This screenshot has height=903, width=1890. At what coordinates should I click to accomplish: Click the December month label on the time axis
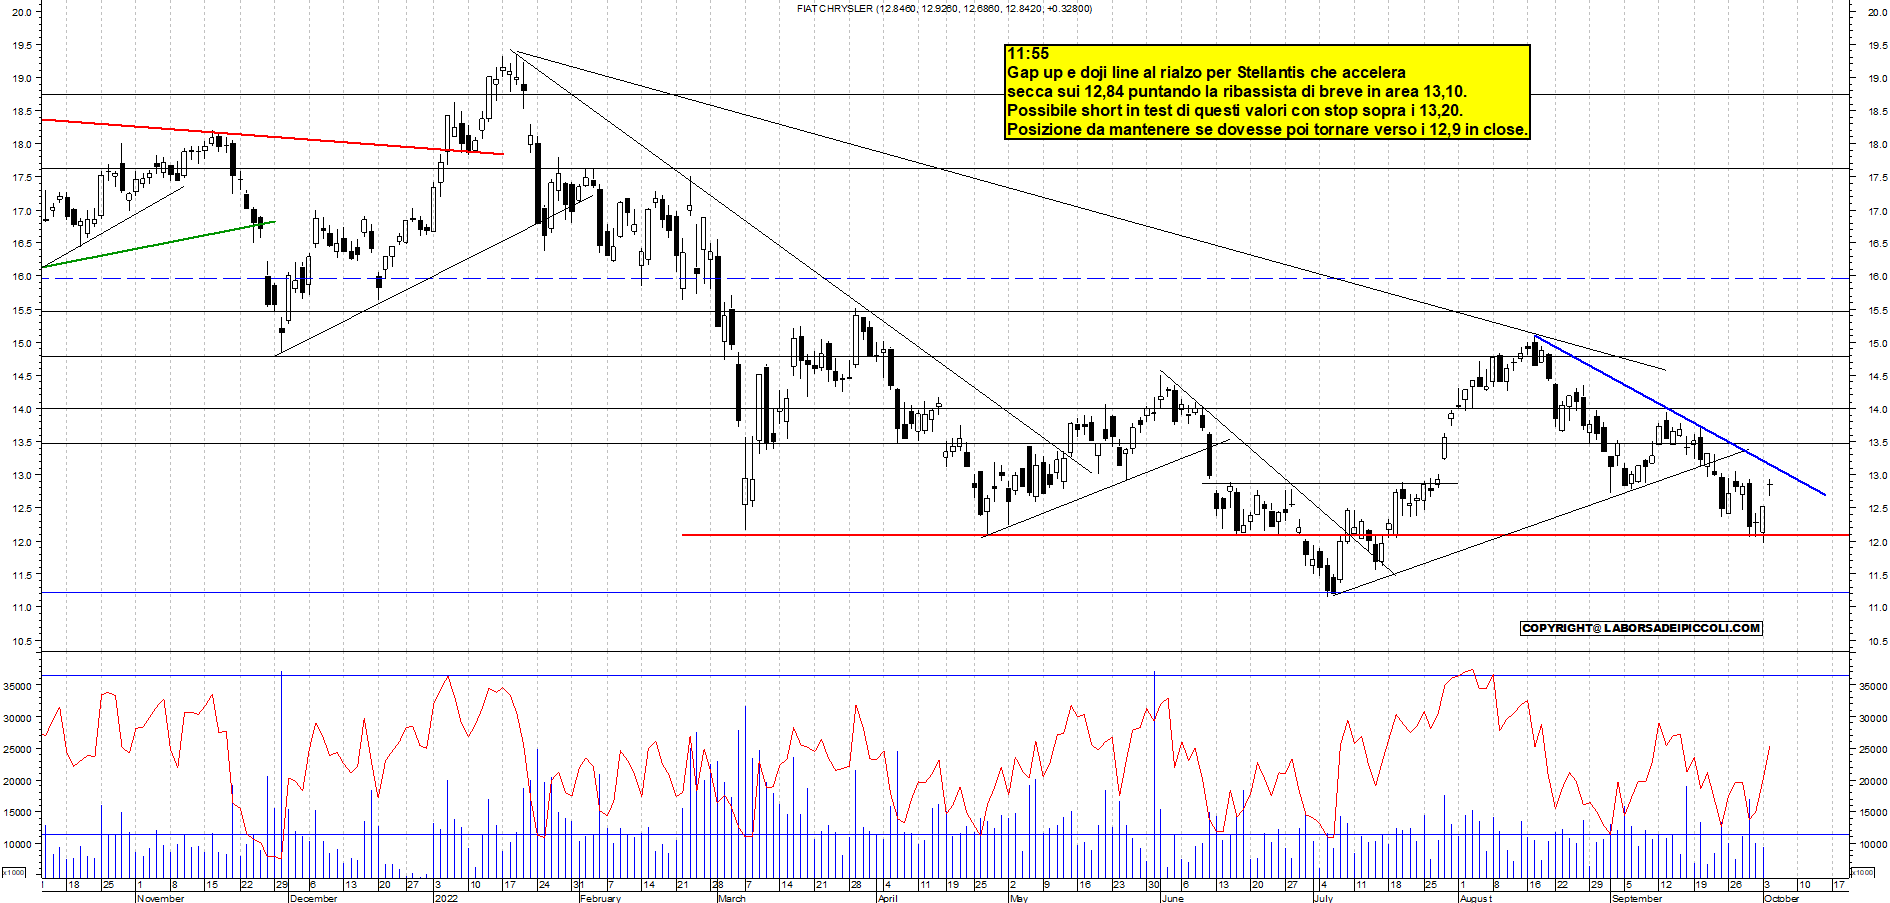(313, 898)
